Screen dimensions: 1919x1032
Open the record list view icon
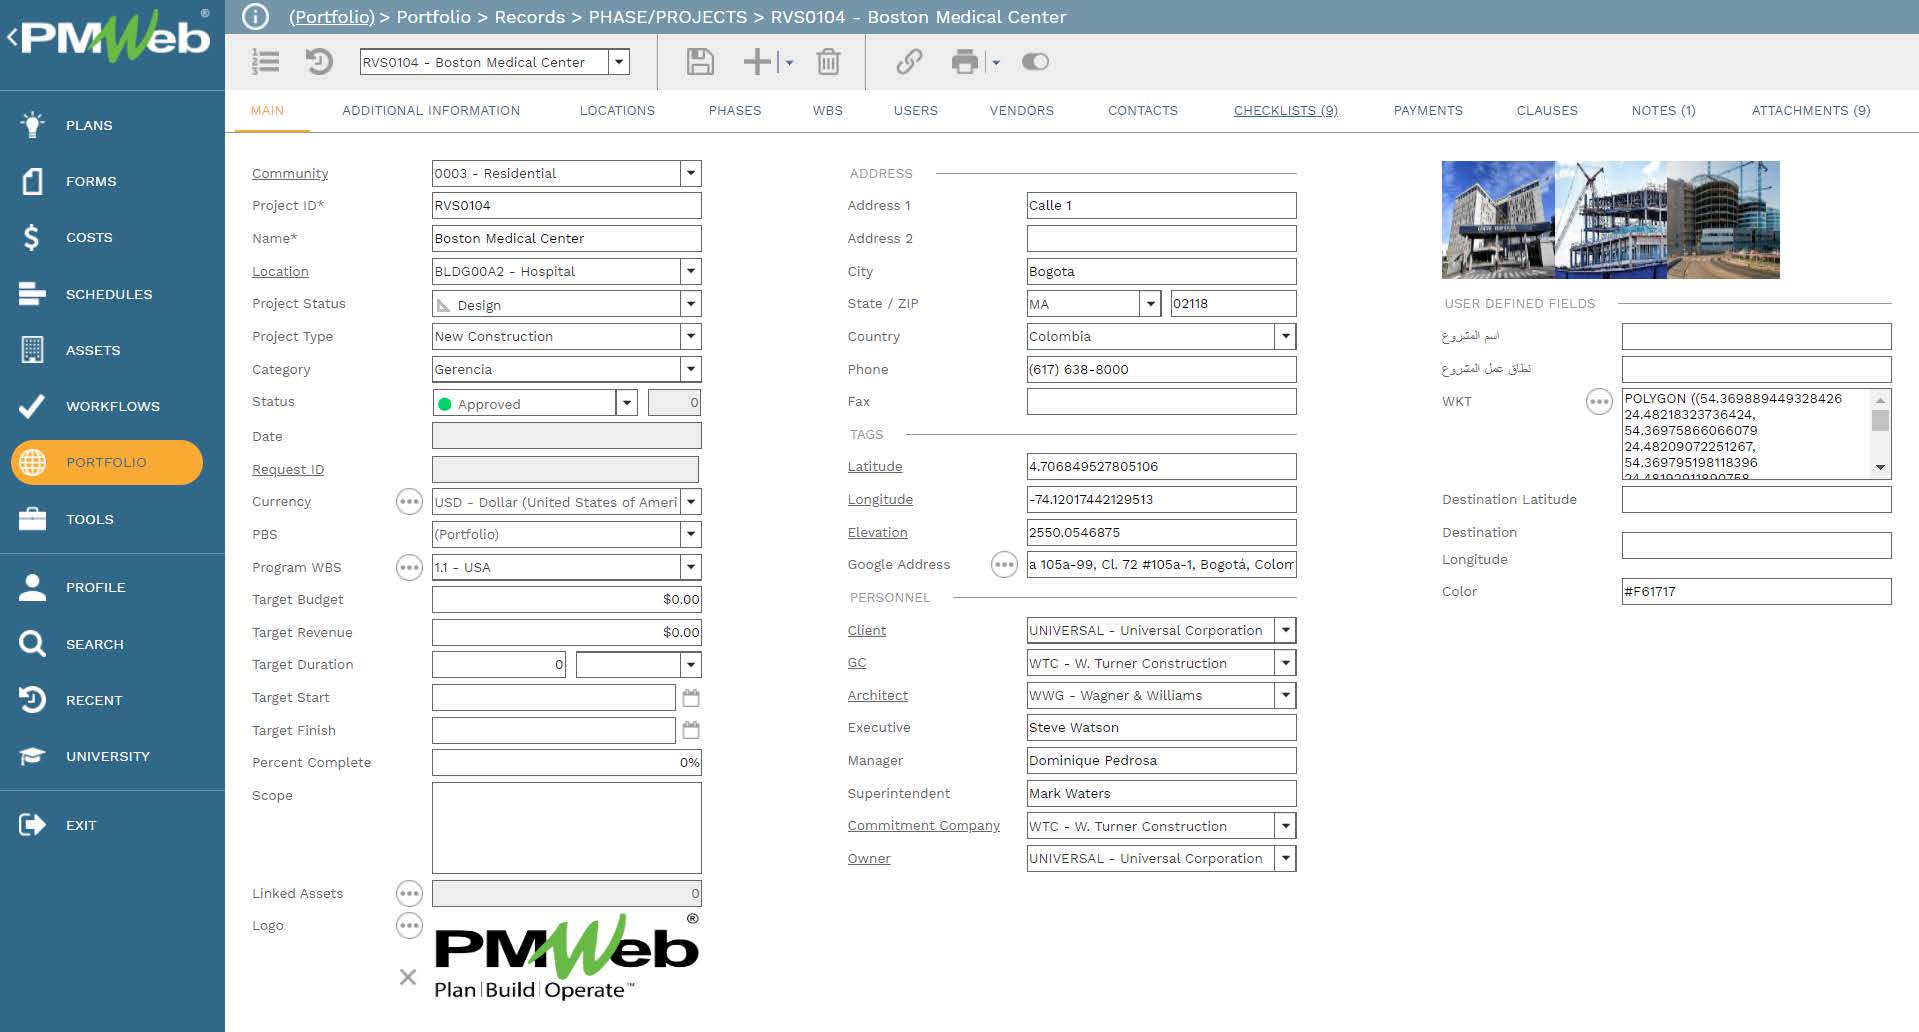pyautogui.click(x=265, y=62)
